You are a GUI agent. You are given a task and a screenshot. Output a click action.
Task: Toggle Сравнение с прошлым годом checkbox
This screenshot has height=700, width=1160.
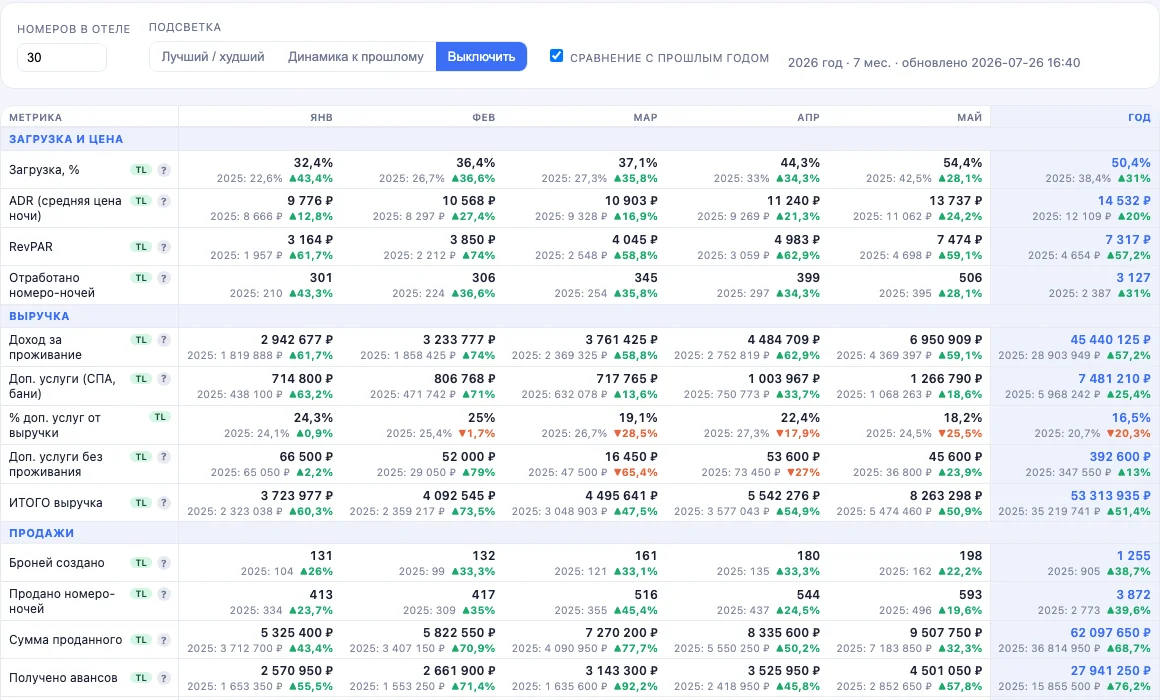click(x=556, y=55)
